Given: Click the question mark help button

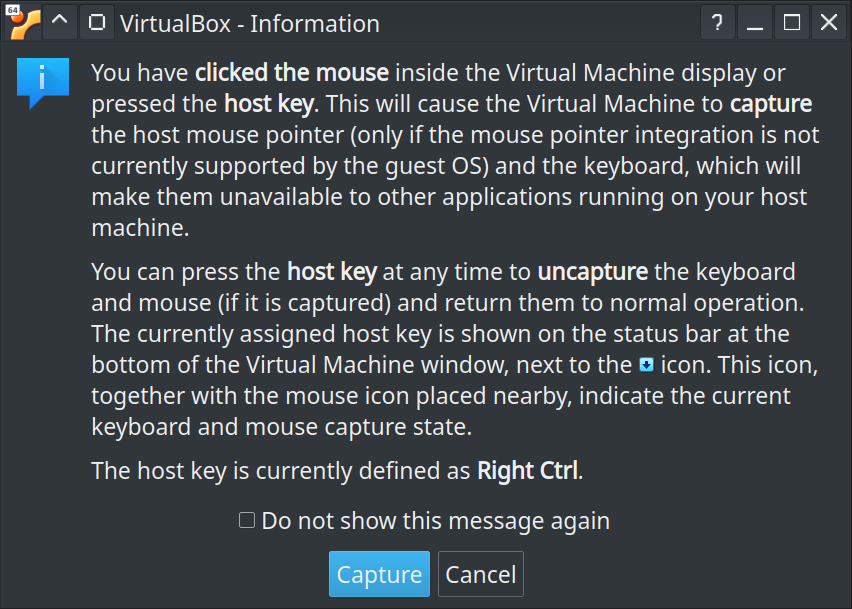Looking at the screenshot, I should [x=717, y=22].
